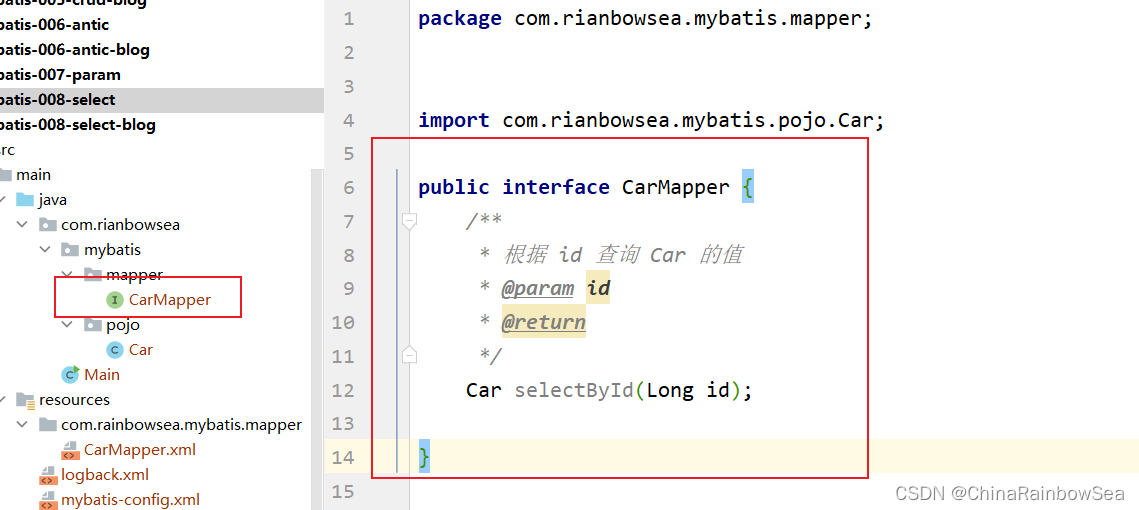This screenshot has height=510, width=1139.
Task: Click the resources folder icon
Action: tap(25, 400)
